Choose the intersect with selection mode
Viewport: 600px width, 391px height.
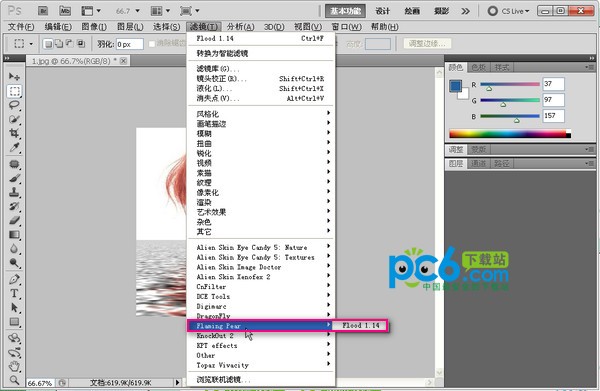(x=81, y=44)
